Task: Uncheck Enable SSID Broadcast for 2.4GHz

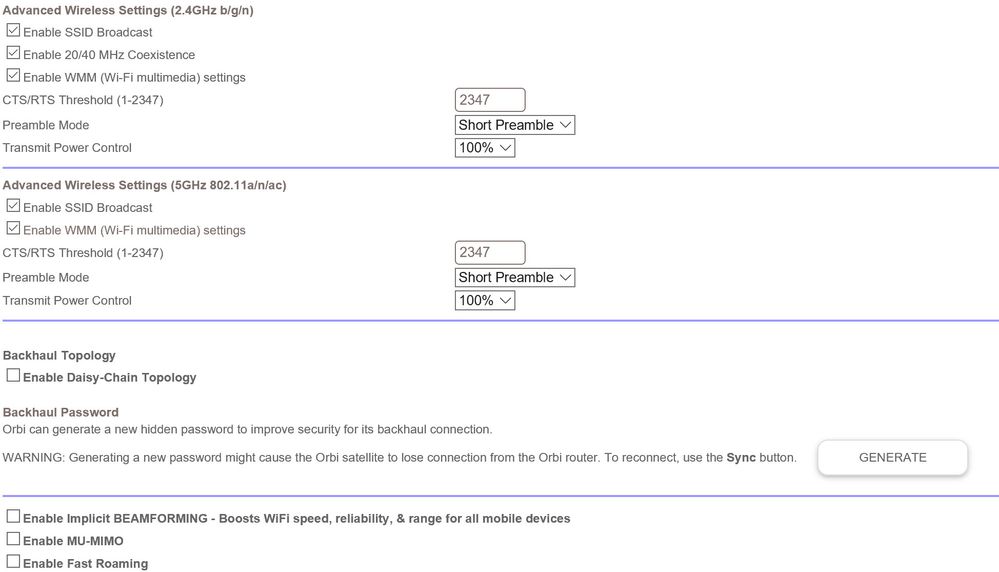Action: (x=13, y=31)
